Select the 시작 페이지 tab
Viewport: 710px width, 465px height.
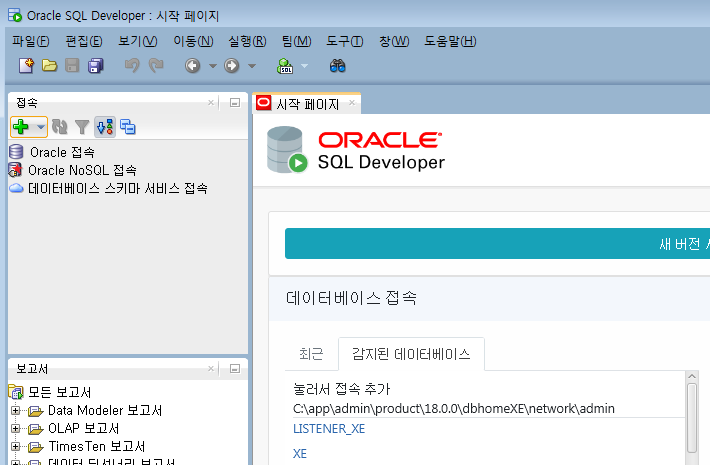(x=307, y=104)
